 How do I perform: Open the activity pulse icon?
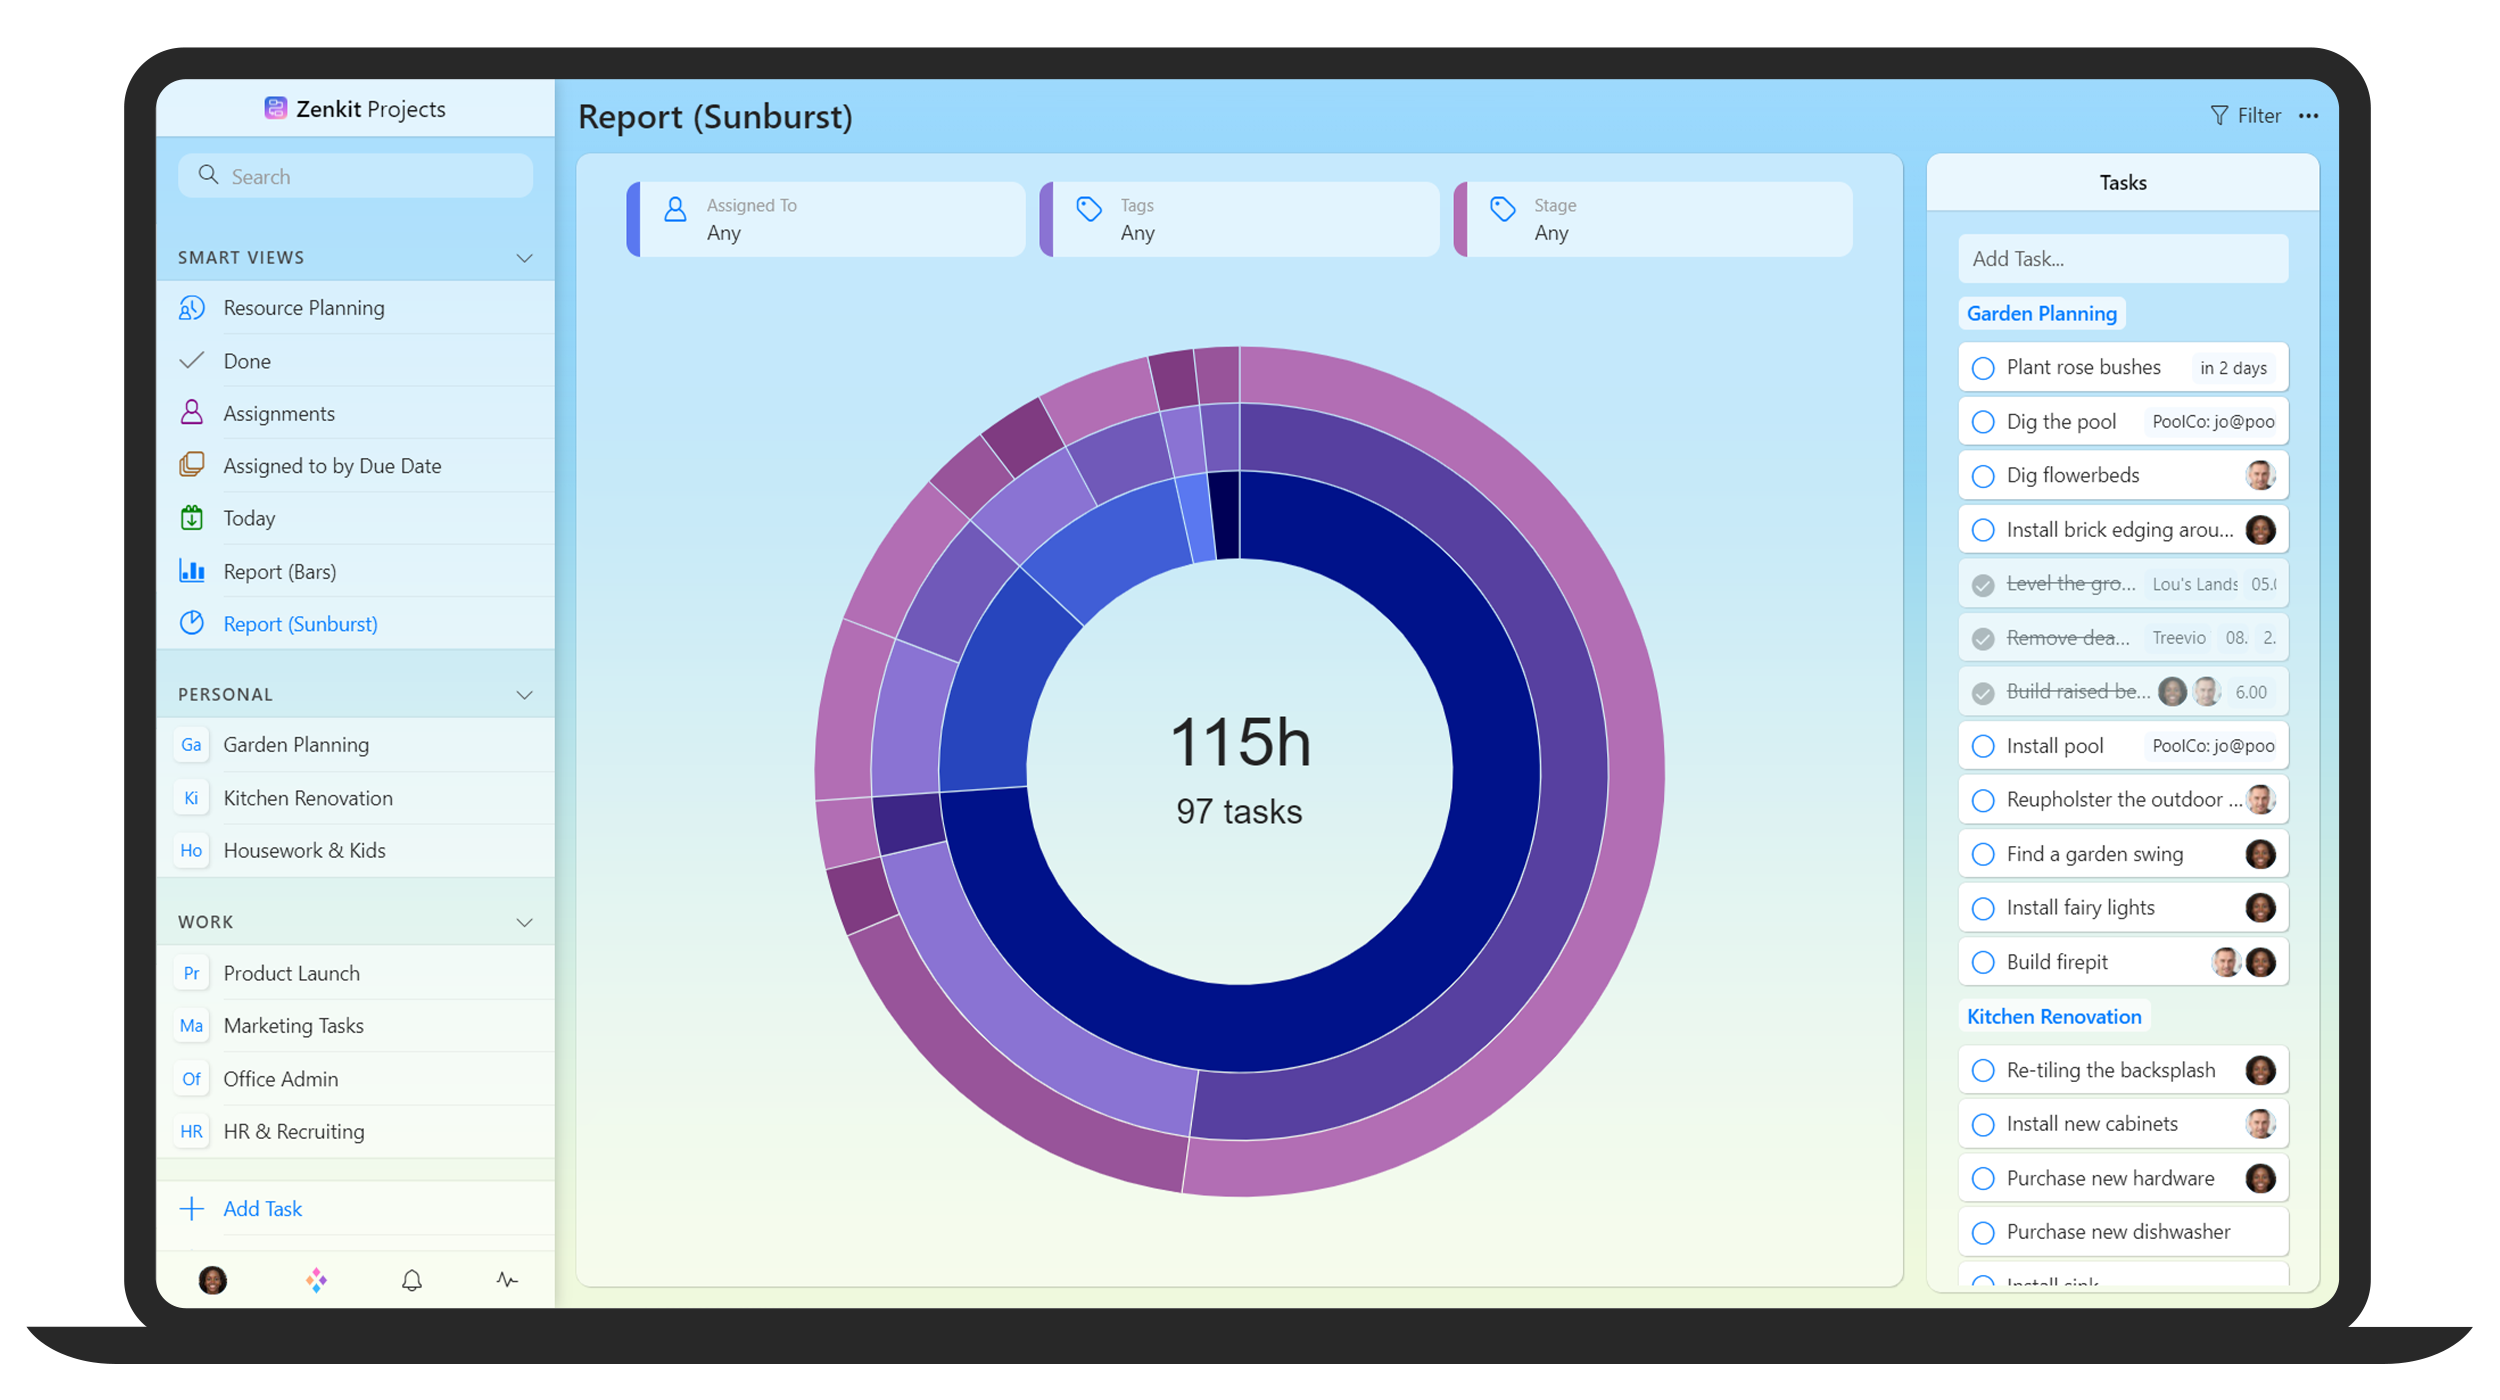click(507, 1280)
